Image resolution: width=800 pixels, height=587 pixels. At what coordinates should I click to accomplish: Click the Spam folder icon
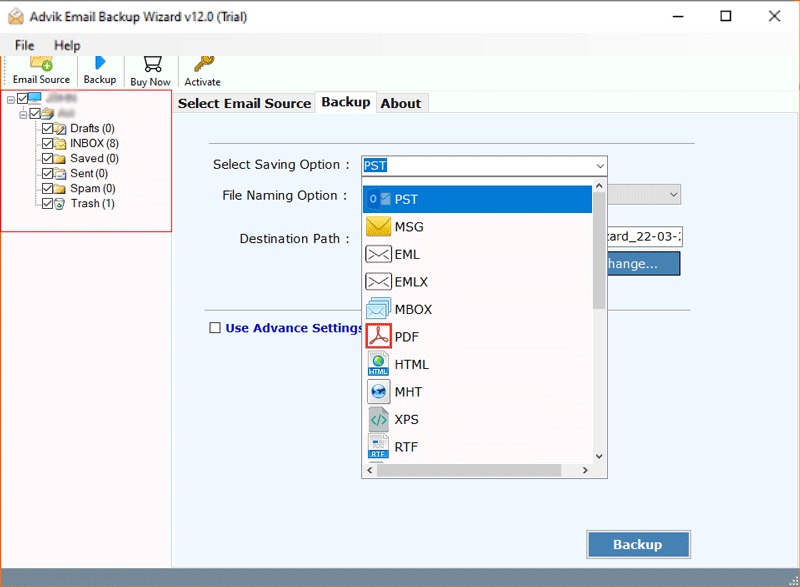[60, 189]
